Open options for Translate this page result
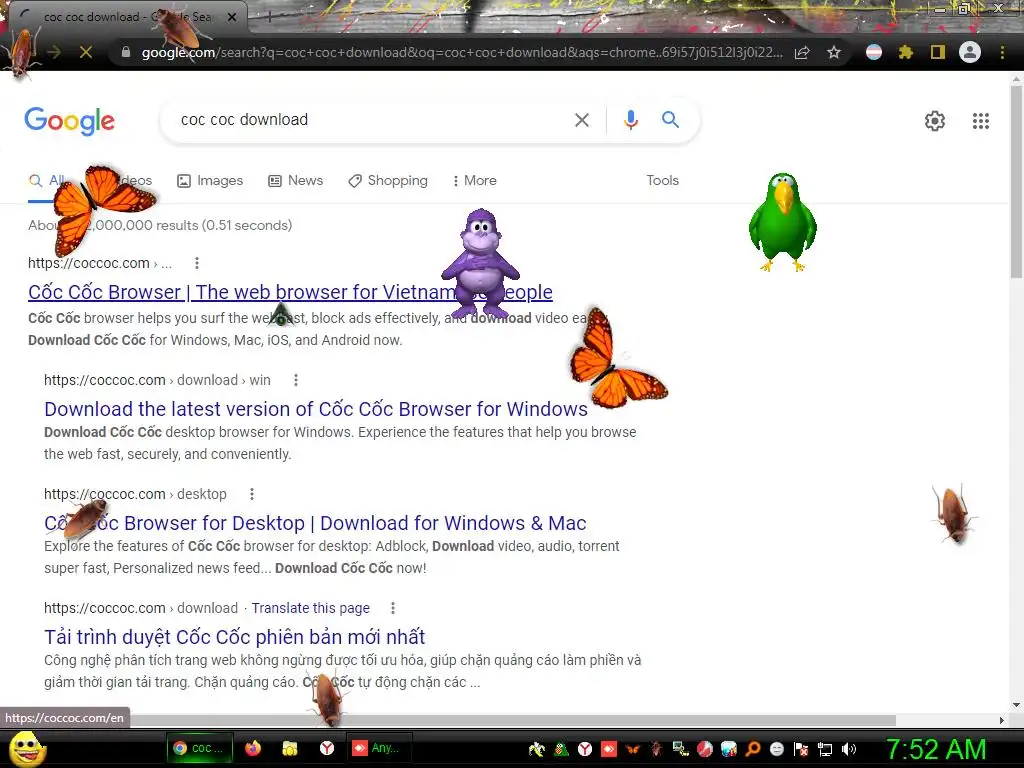The width and height of the screenshot is (1024, 768). [x=392, y=608]
